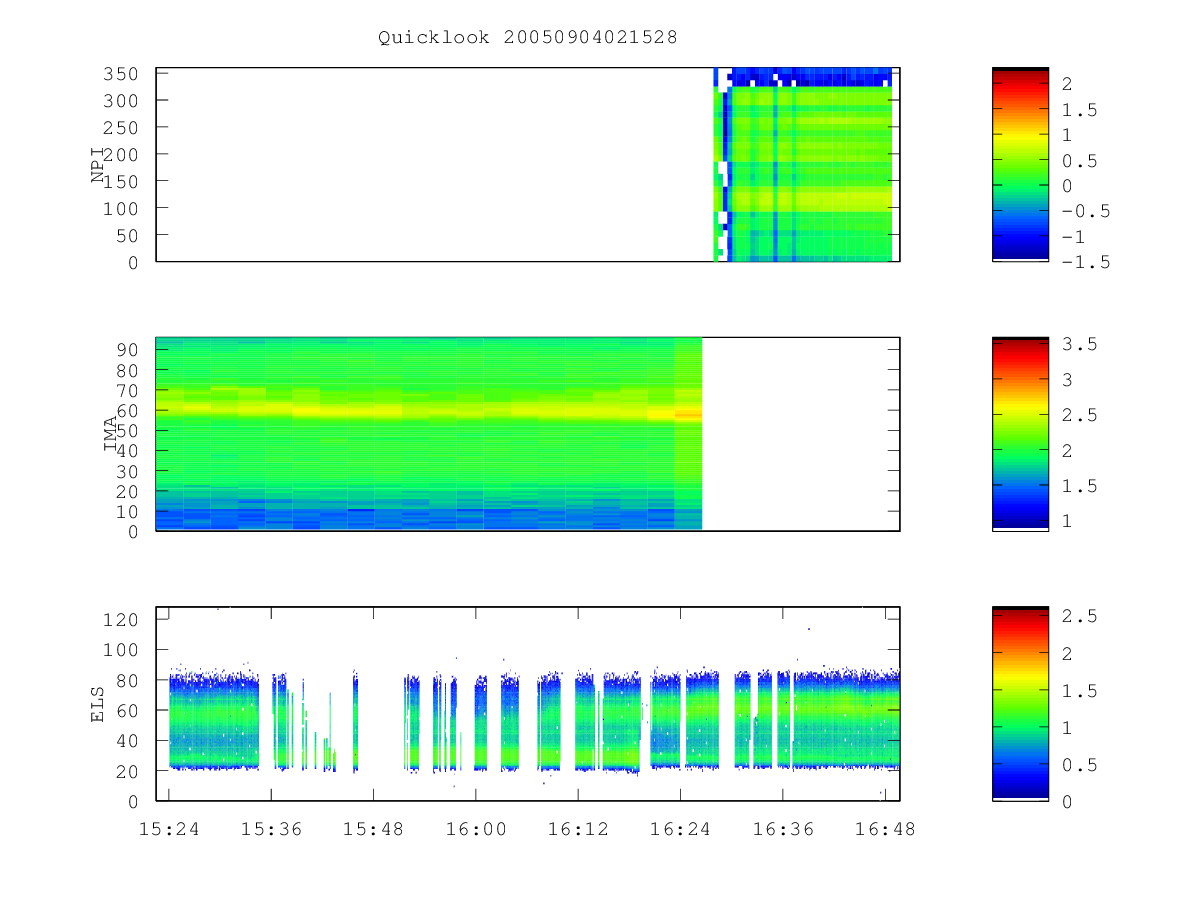Click the 10 tick on IMA axis
Viewport: 1200px width, 900px height.
point(126,511)
